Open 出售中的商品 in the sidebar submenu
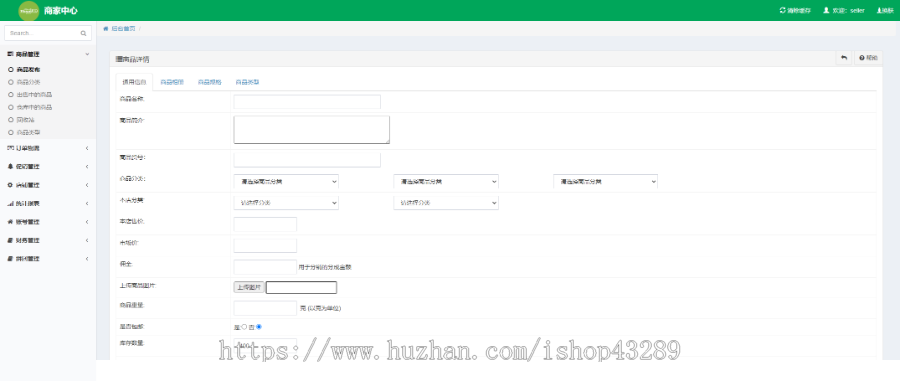The image size is (900, 381). (34, 95)
